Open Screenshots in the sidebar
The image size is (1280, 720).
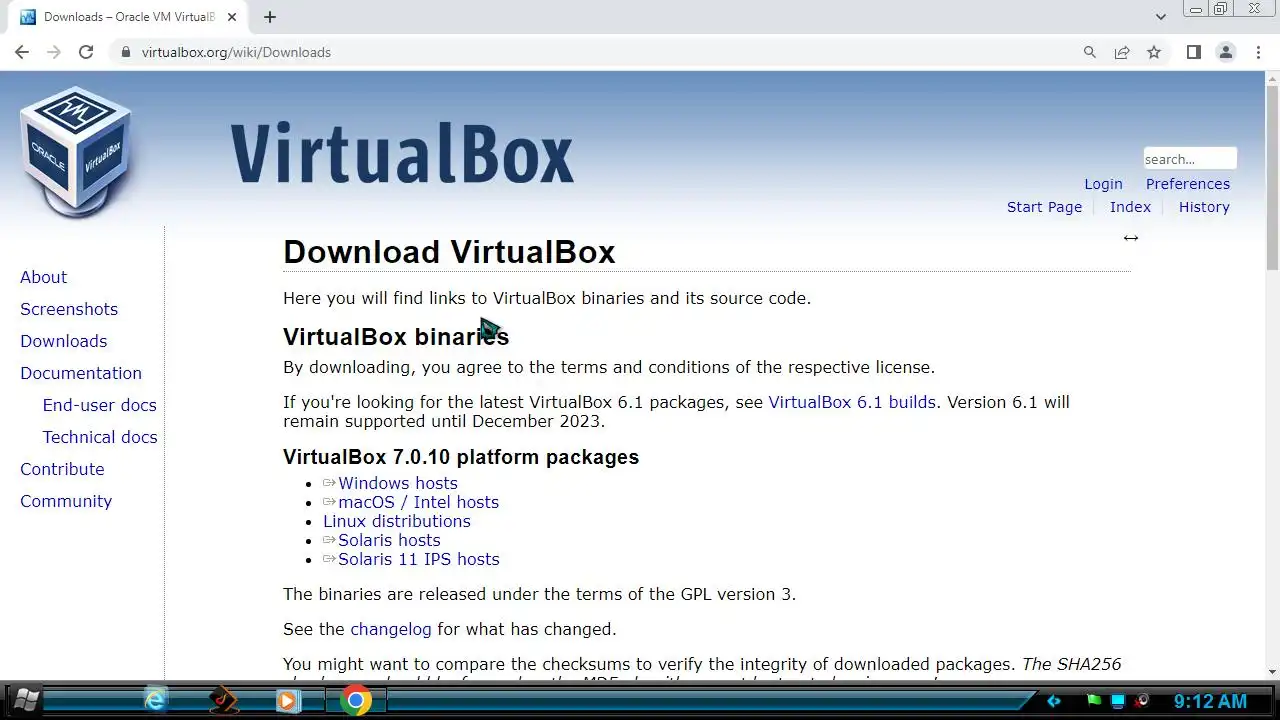click(69, 309)
